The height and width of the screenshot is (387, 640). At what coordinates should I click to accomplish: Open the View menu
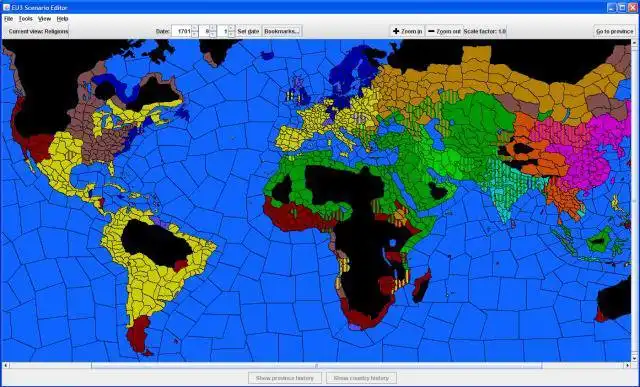point(44,19)
